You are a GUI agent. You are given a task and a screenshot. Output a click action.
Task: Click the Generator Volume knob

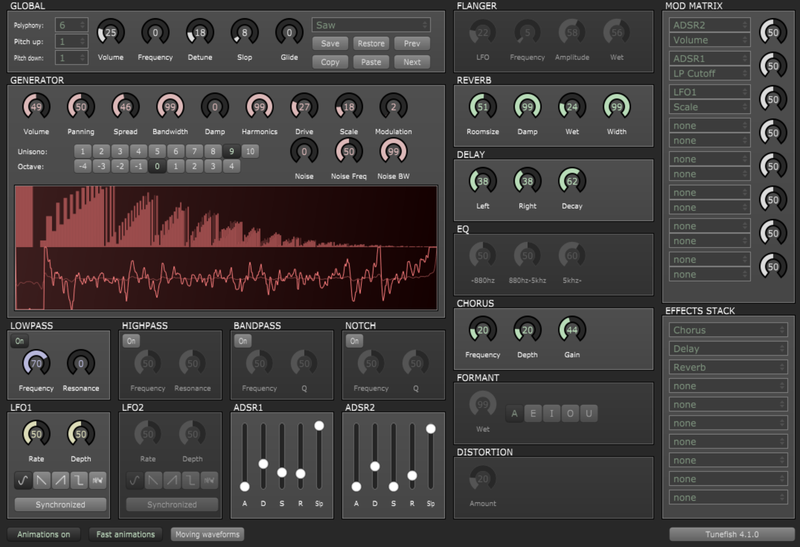tap(36, 107)
